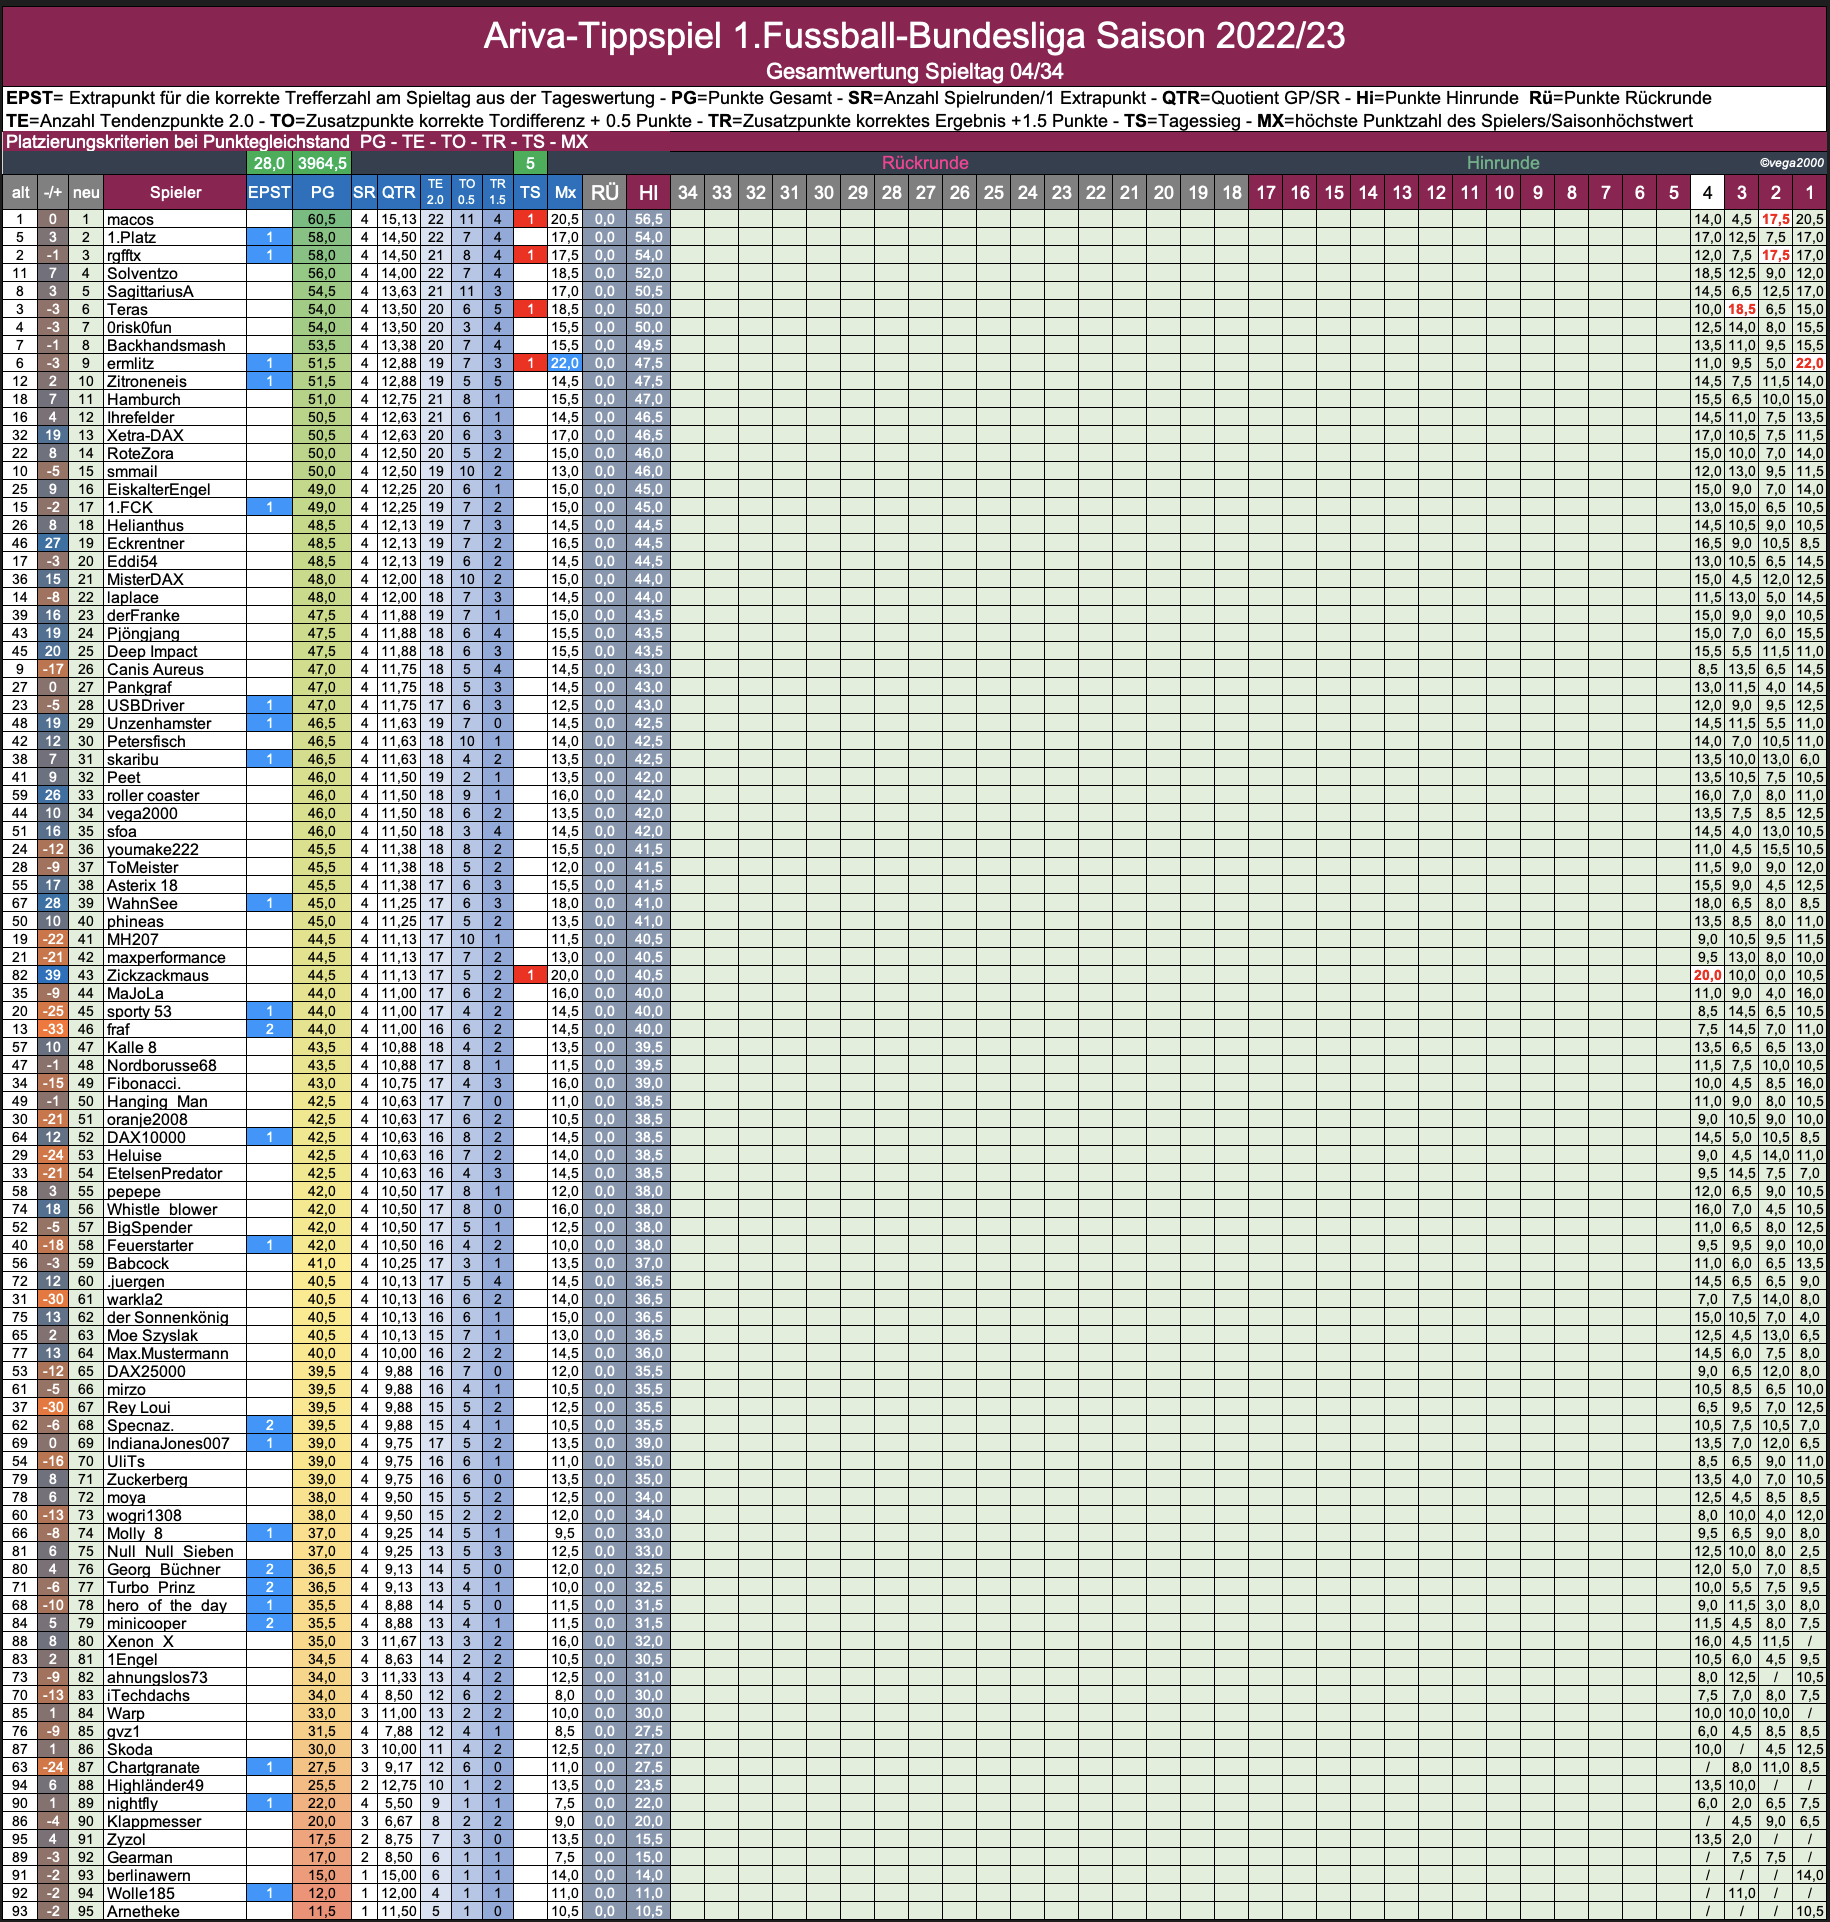Click the total points value 3964,5

322,163
